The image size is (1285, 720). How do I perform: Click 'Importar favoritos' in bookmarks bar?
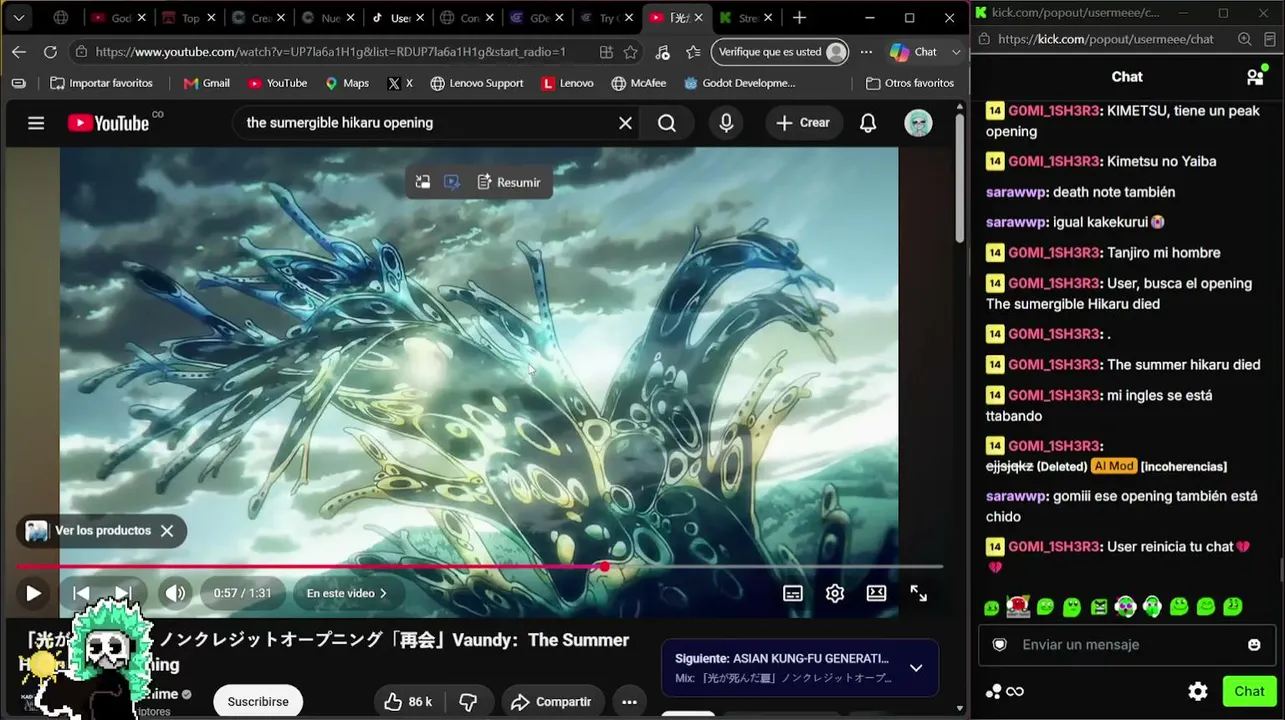click(x=101, y=83)
